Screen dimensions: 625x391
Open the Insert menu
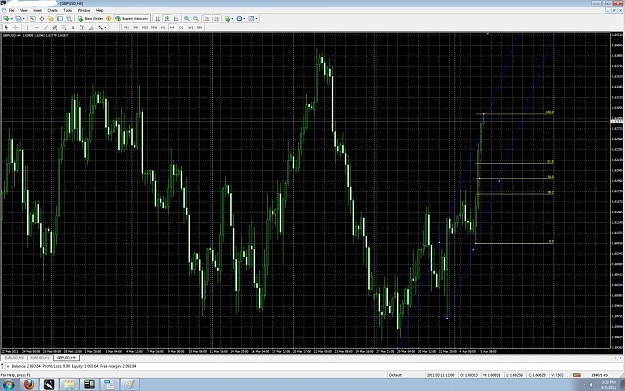[37, 10]
